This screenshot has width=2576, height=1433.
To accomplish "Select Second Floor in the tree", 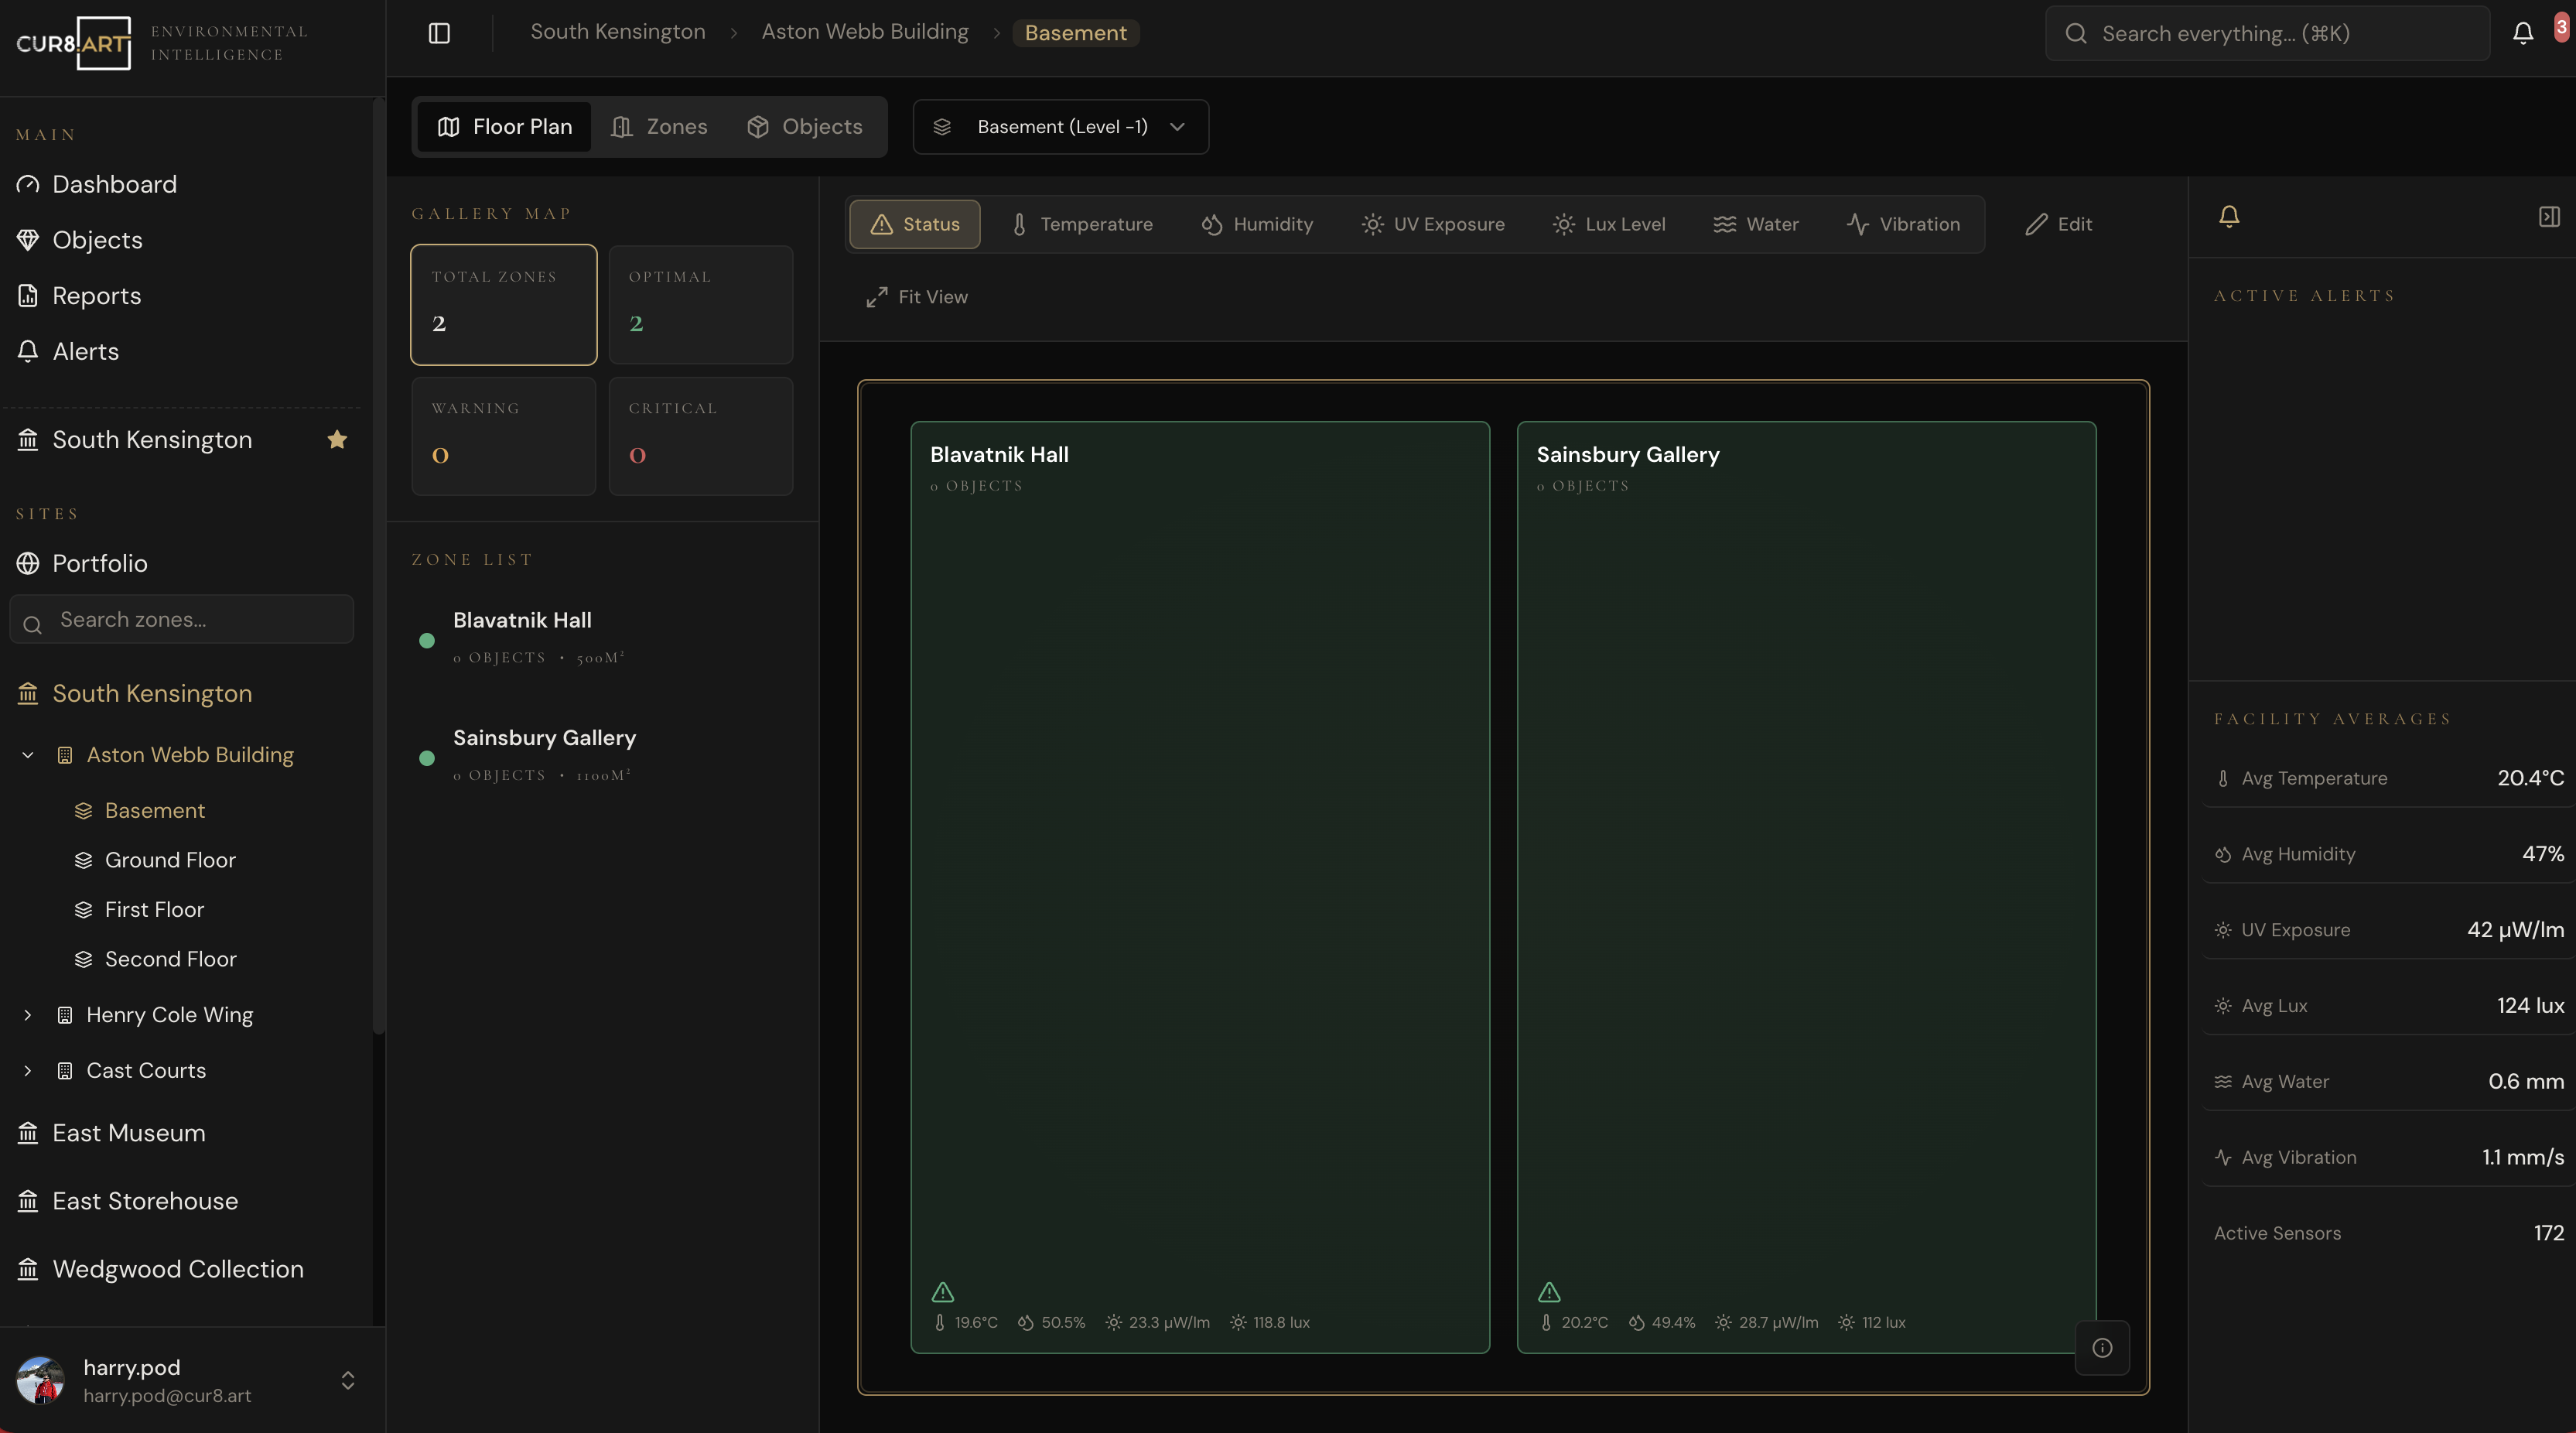I will pos(170,959).
